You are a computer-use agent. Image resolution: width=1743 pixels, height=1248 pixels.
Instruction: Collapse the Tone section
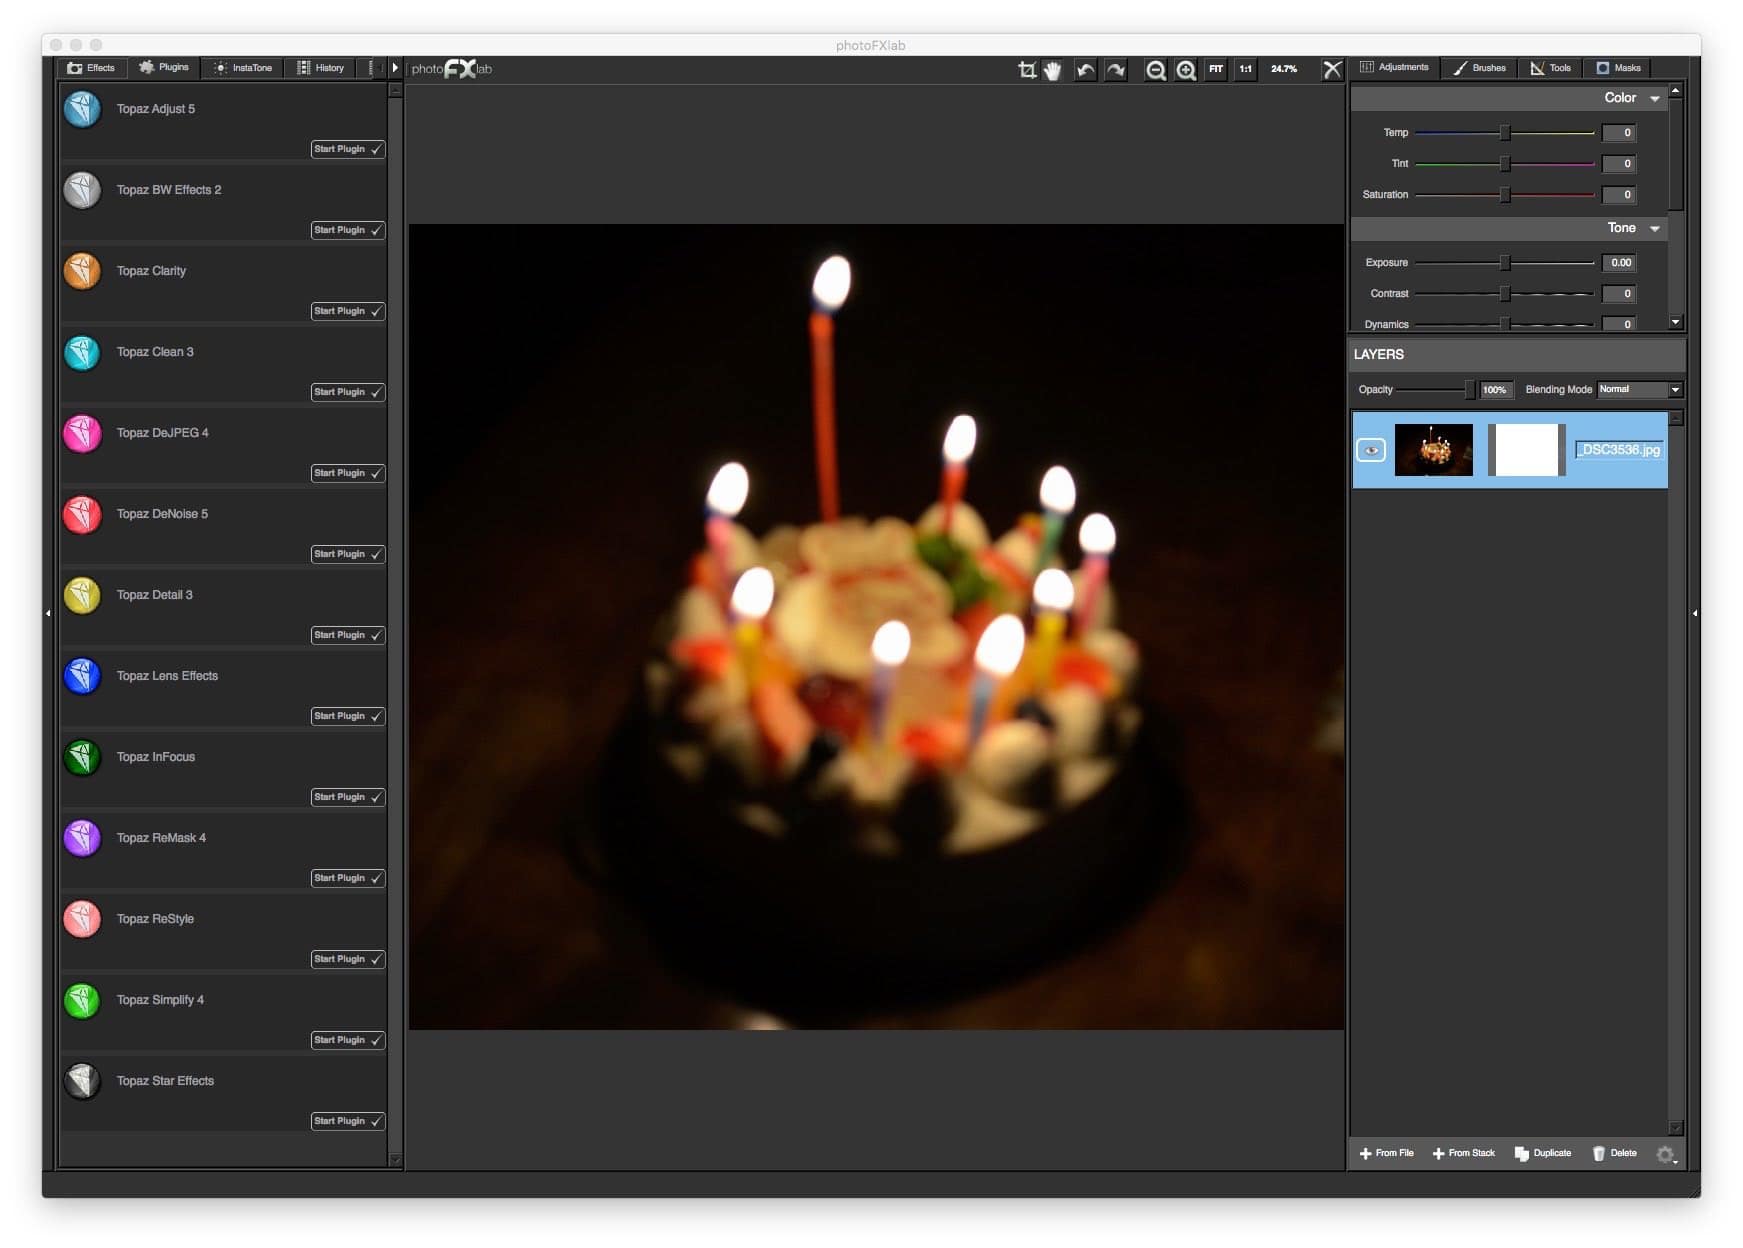point(1655,228)
